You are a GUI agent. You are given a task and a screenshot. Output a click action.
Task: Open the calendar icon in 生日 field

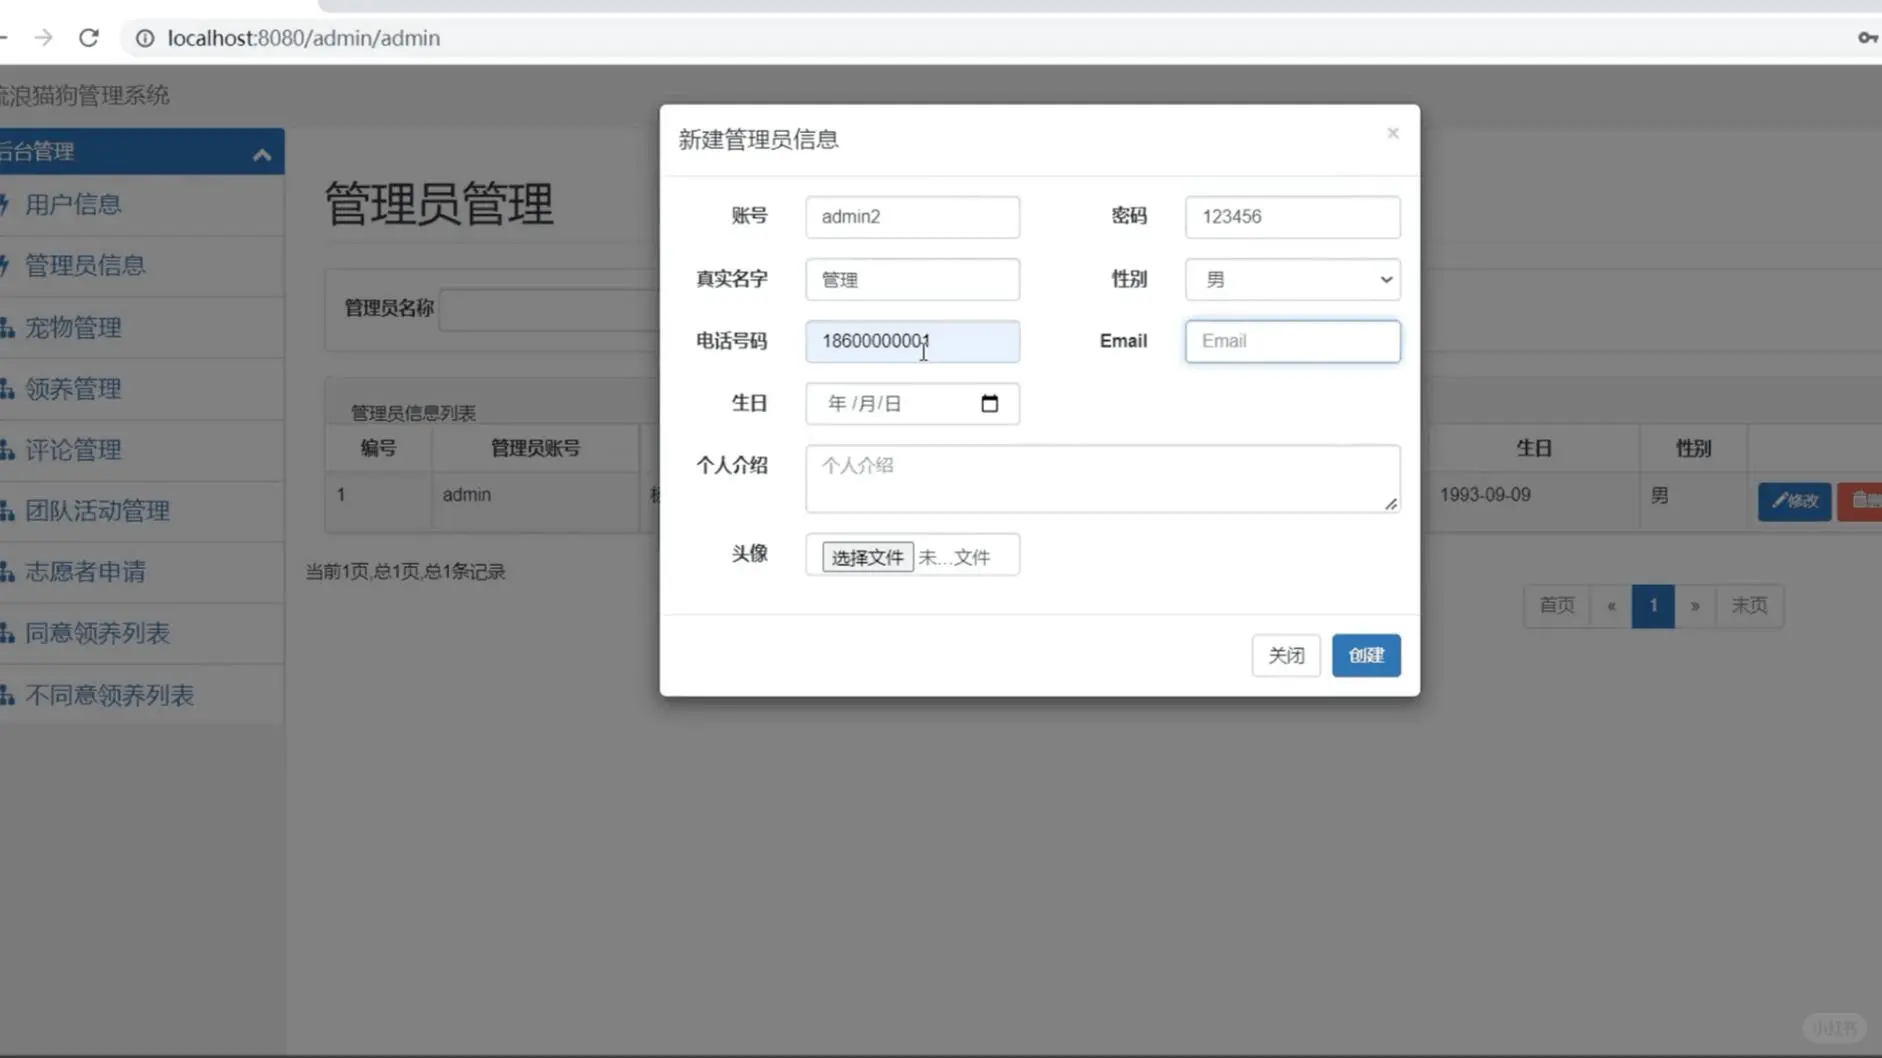point(991,403)
